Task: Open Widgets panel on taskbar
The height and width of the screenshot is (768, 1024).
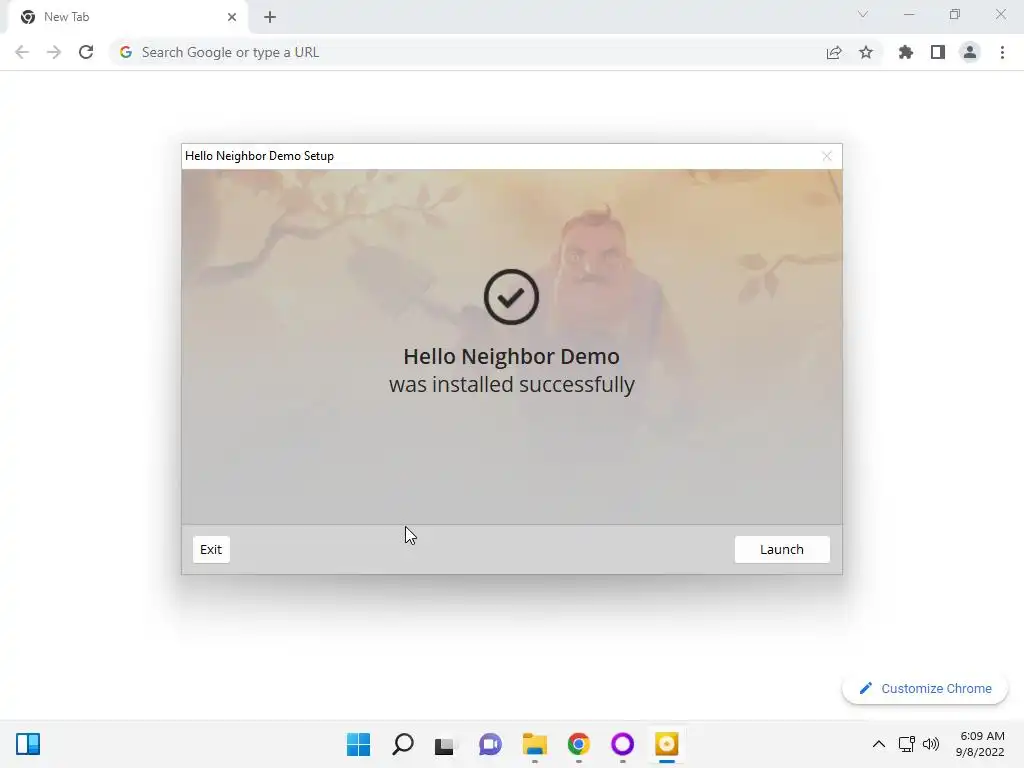Action: click(x=28, y=744)
